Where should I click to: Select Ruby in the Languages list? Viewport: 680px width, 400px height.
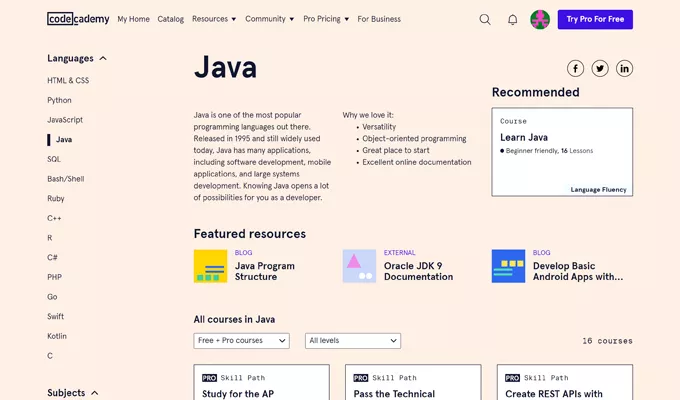[56, 198]
